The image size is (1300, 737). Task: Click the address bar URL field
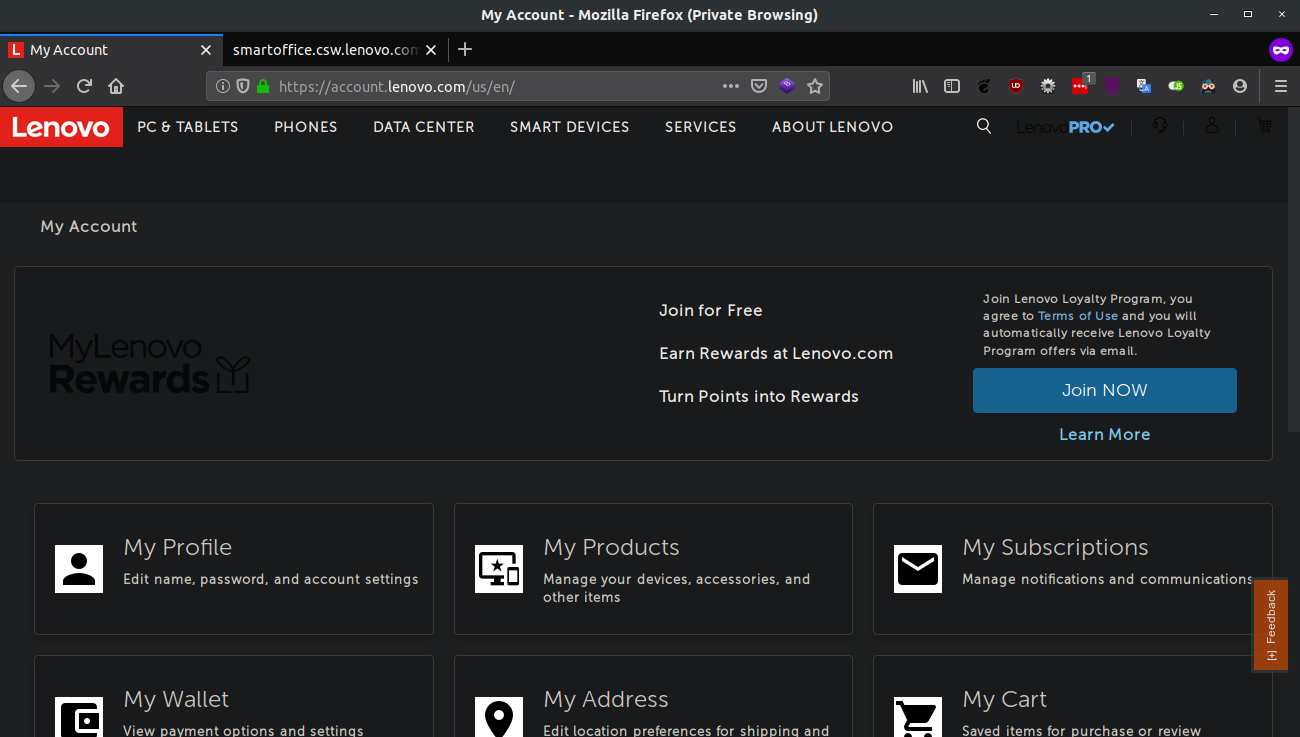point(495,86)
